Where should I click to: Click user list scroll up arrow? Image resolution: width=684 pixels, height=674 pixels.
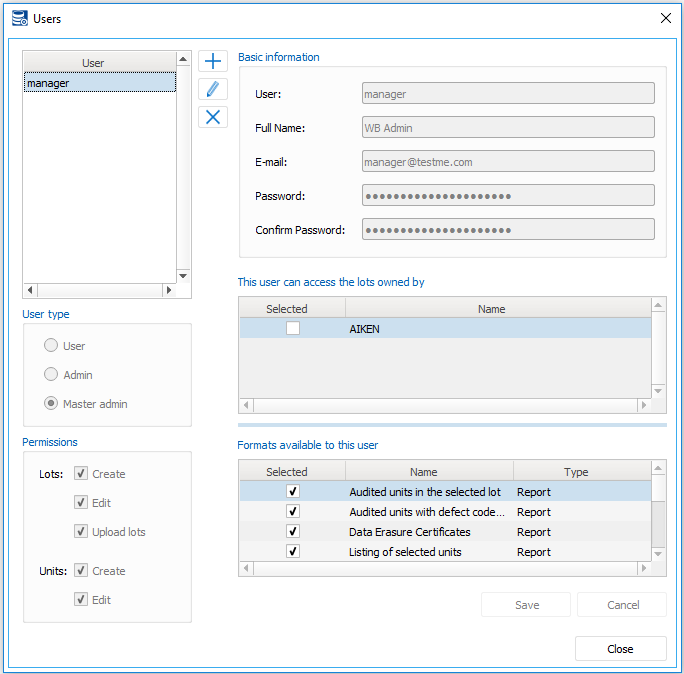point(183,59)
